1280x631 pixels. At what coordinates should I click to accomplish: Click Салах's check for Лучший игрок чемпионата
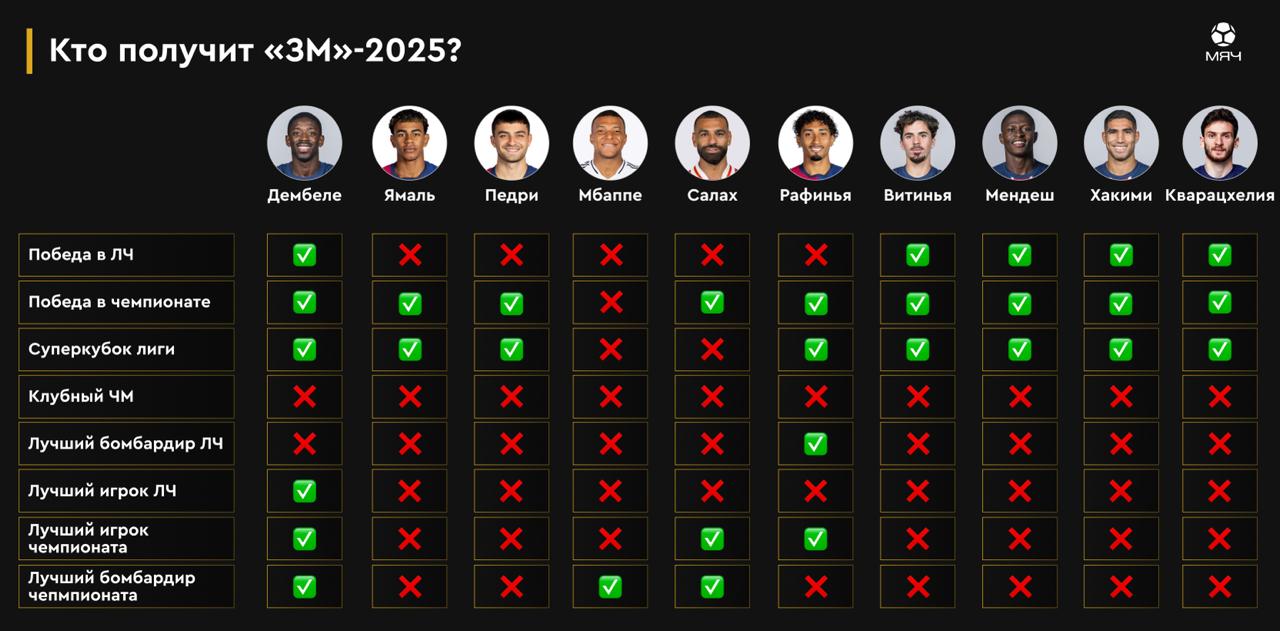point(712,539)
